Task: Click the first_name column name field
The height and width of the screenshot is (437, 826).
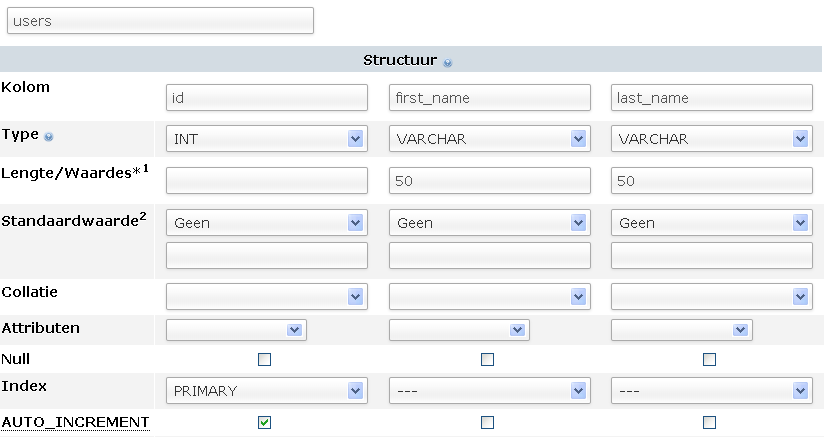Action: 489,98
